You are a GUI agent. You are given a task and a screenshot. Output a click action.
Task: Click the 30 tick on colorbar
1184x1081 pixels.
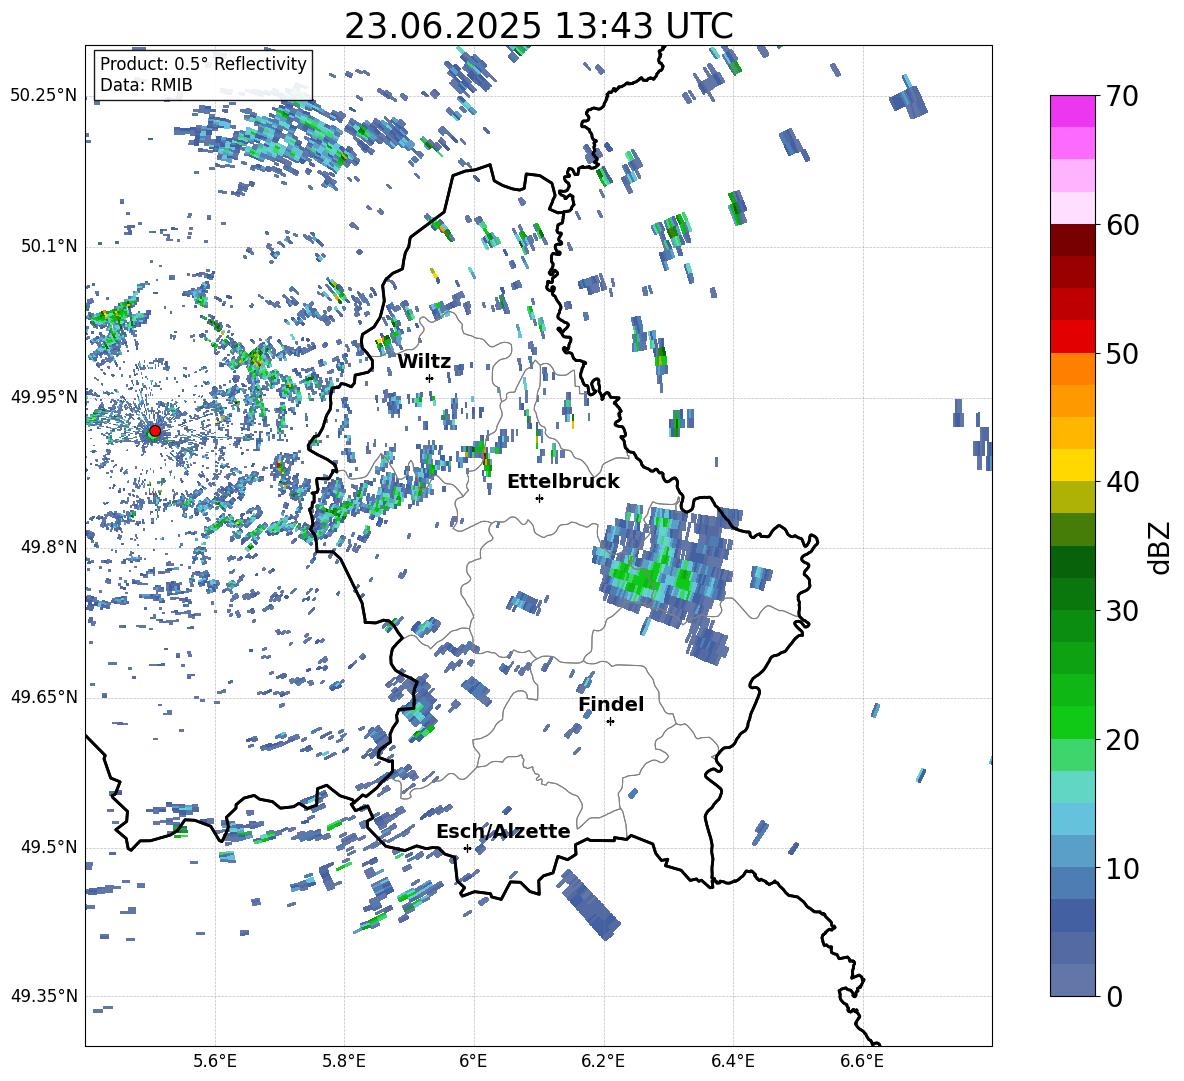1122,611
